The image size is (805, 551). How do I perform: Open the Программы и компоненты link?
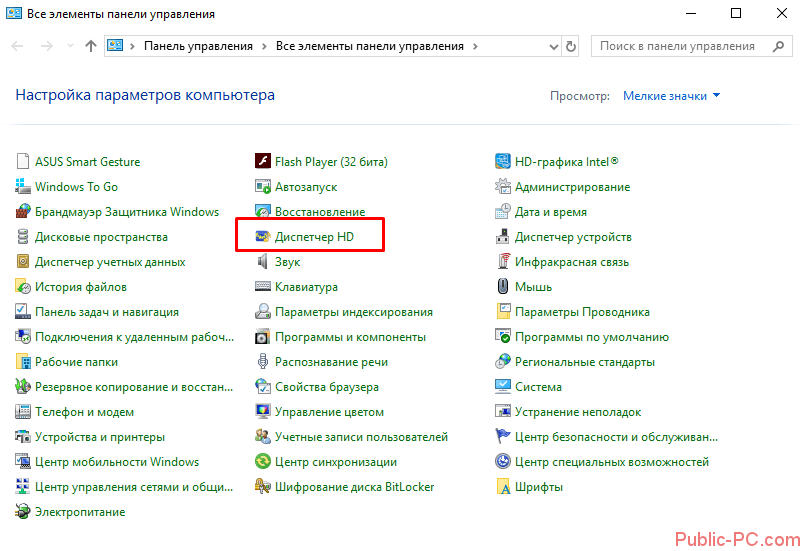[x=350, y=337]
